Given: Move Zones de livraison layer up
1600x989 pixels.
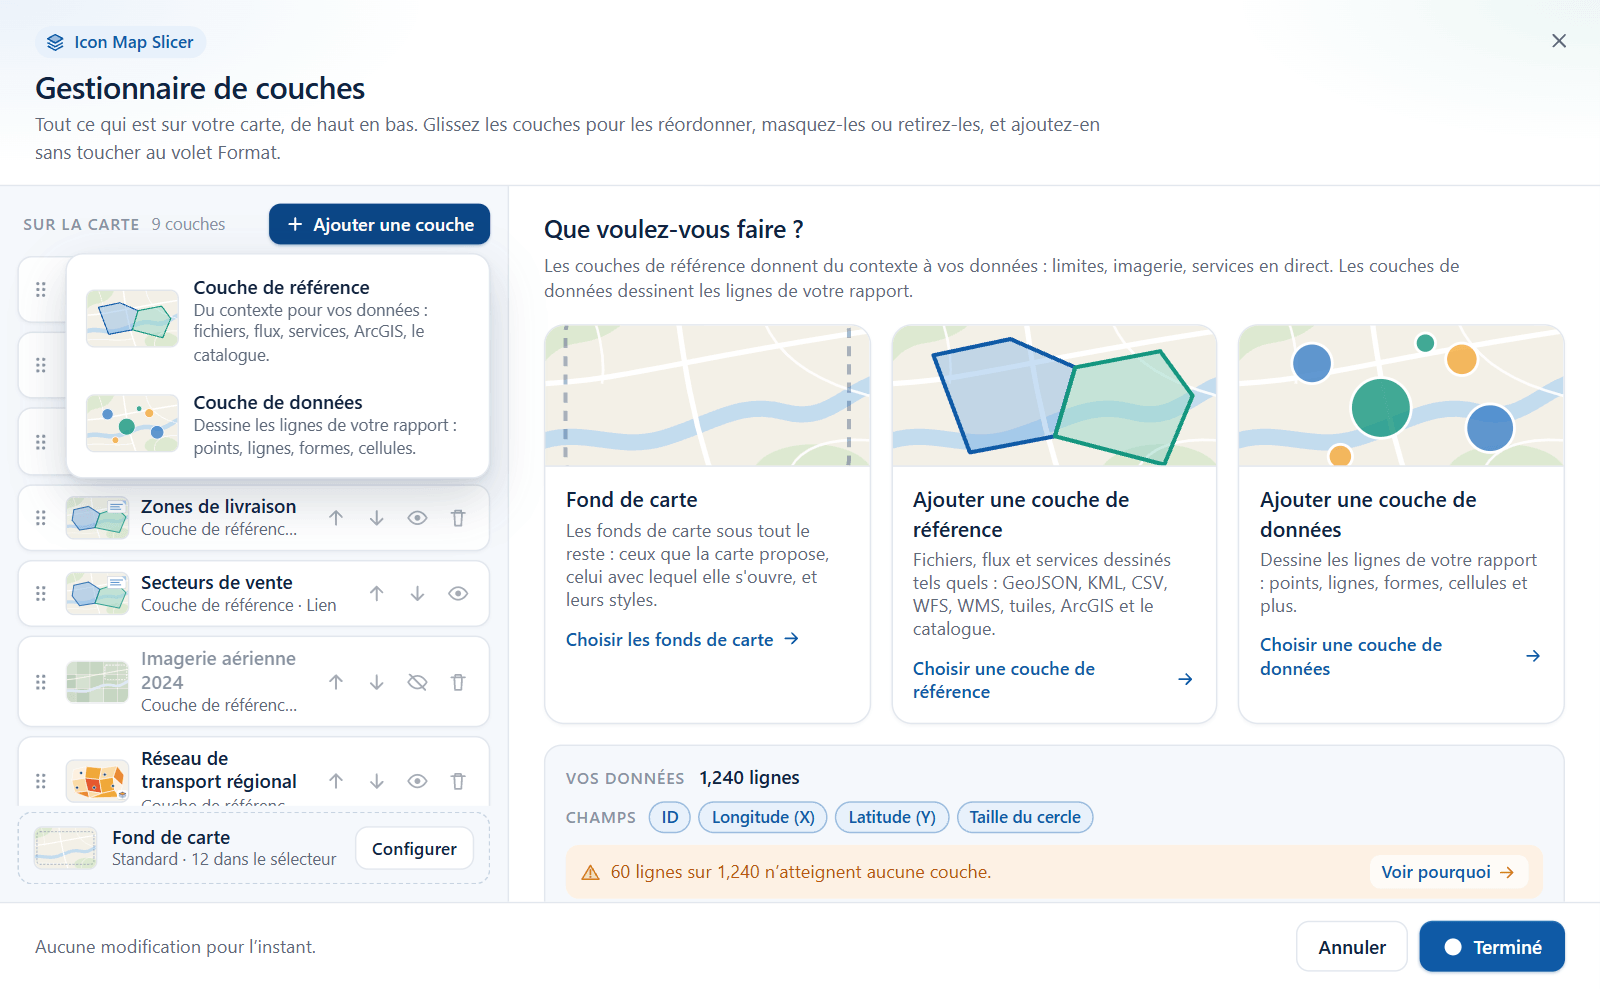Looking at the screenshot, I should [336, 518].
